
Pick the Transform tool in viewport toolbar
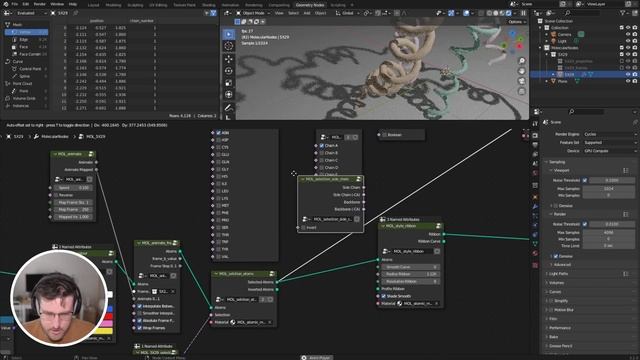coord(229,95)
